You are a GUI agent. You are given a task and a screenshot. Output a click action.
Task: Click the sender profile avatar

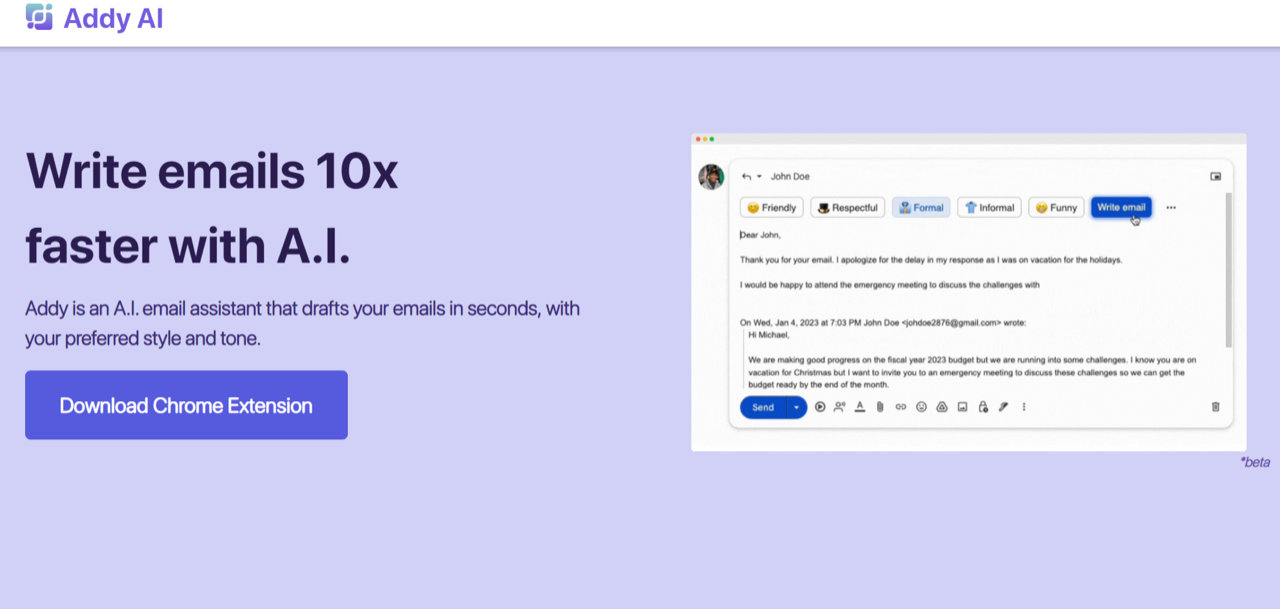[x=711, y=177]
